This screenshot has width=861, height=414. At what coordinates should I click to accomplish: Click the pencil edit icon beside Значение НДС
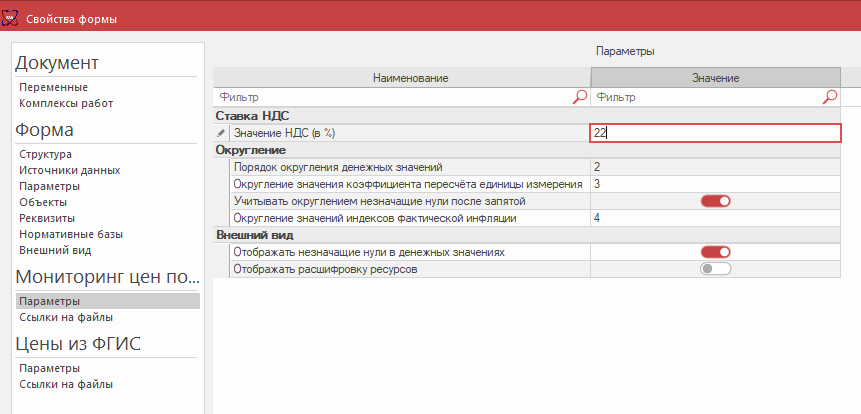click(221, 133)
